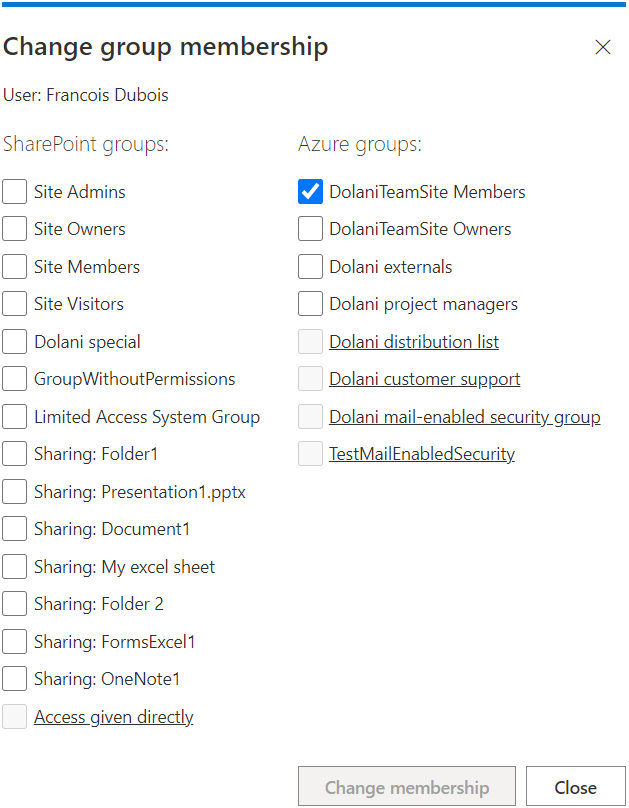The image size is (629, 808).
Task: Click the Sharing: FormsExcel1 label
Action: pos(114,642)
